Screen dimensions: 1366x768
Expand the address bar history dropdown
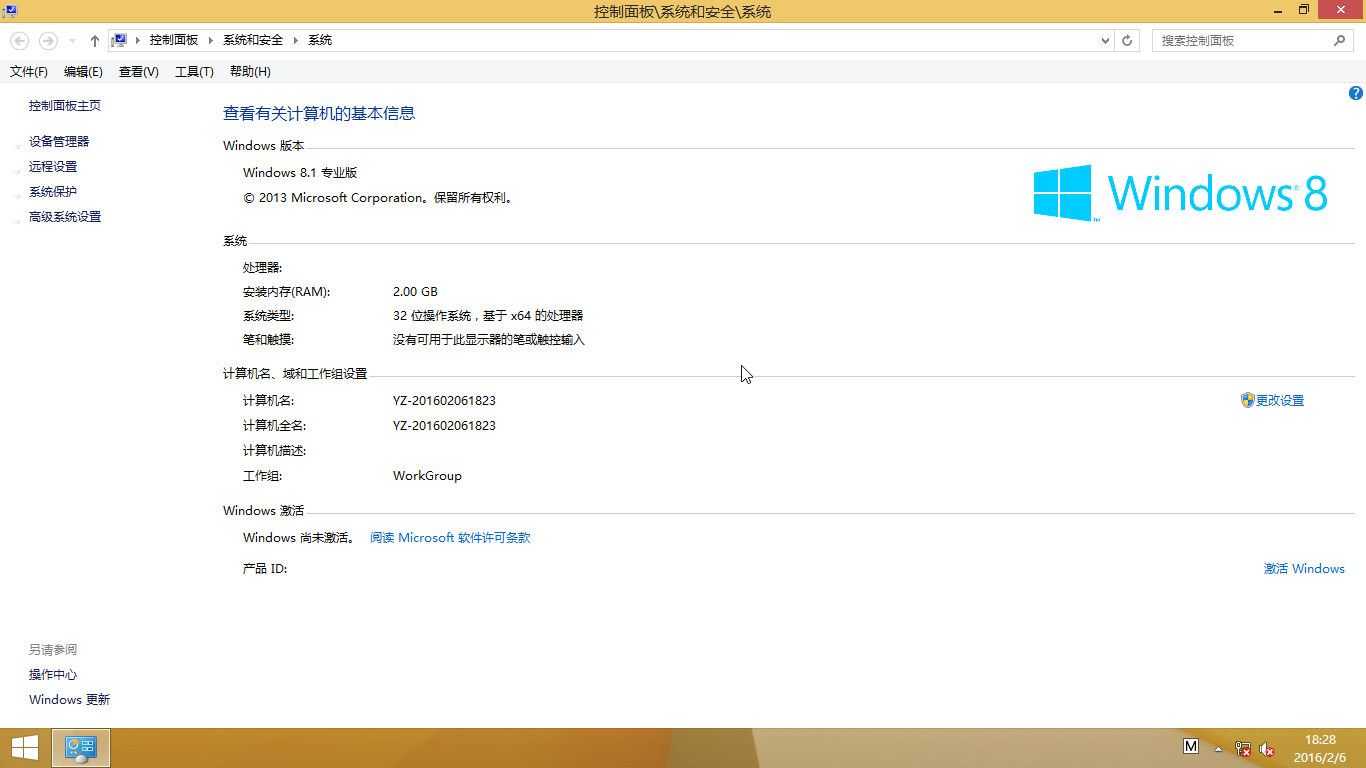tap(1105, 41)
